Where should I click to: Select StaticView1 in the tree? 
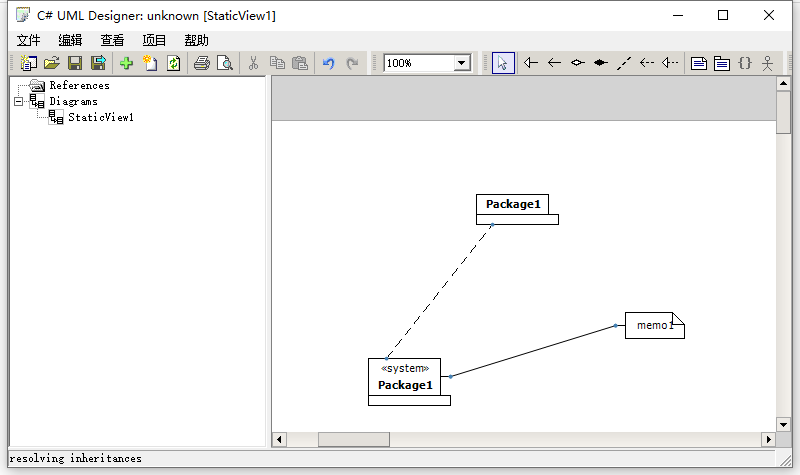point(101,117)
